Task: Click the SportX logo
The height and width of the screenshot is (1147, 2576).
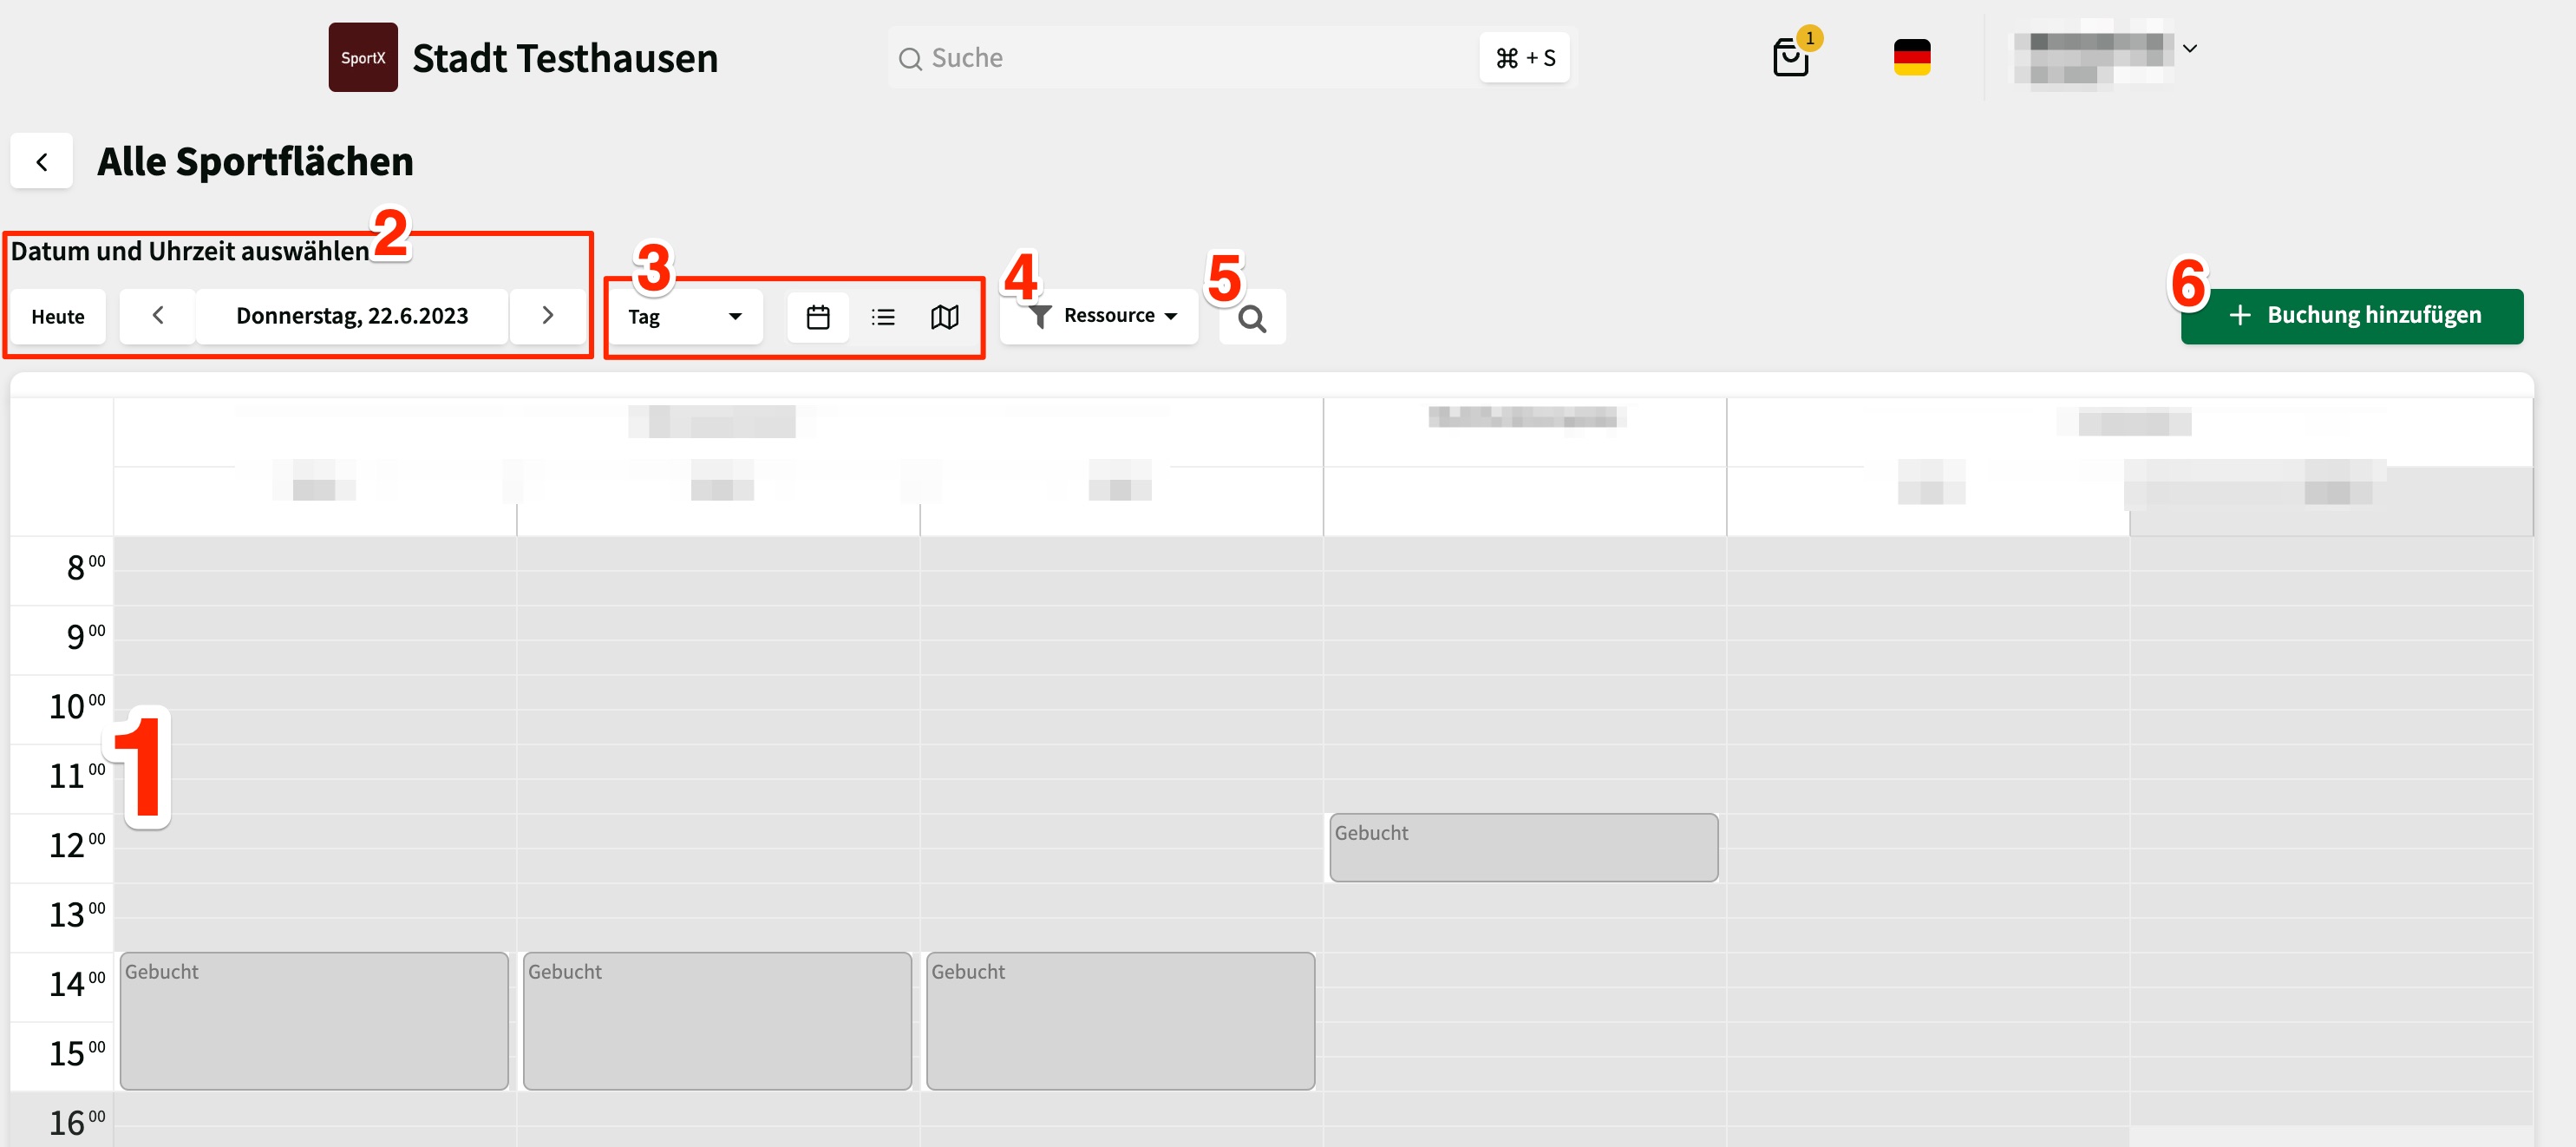Action: tap(363, 57)
